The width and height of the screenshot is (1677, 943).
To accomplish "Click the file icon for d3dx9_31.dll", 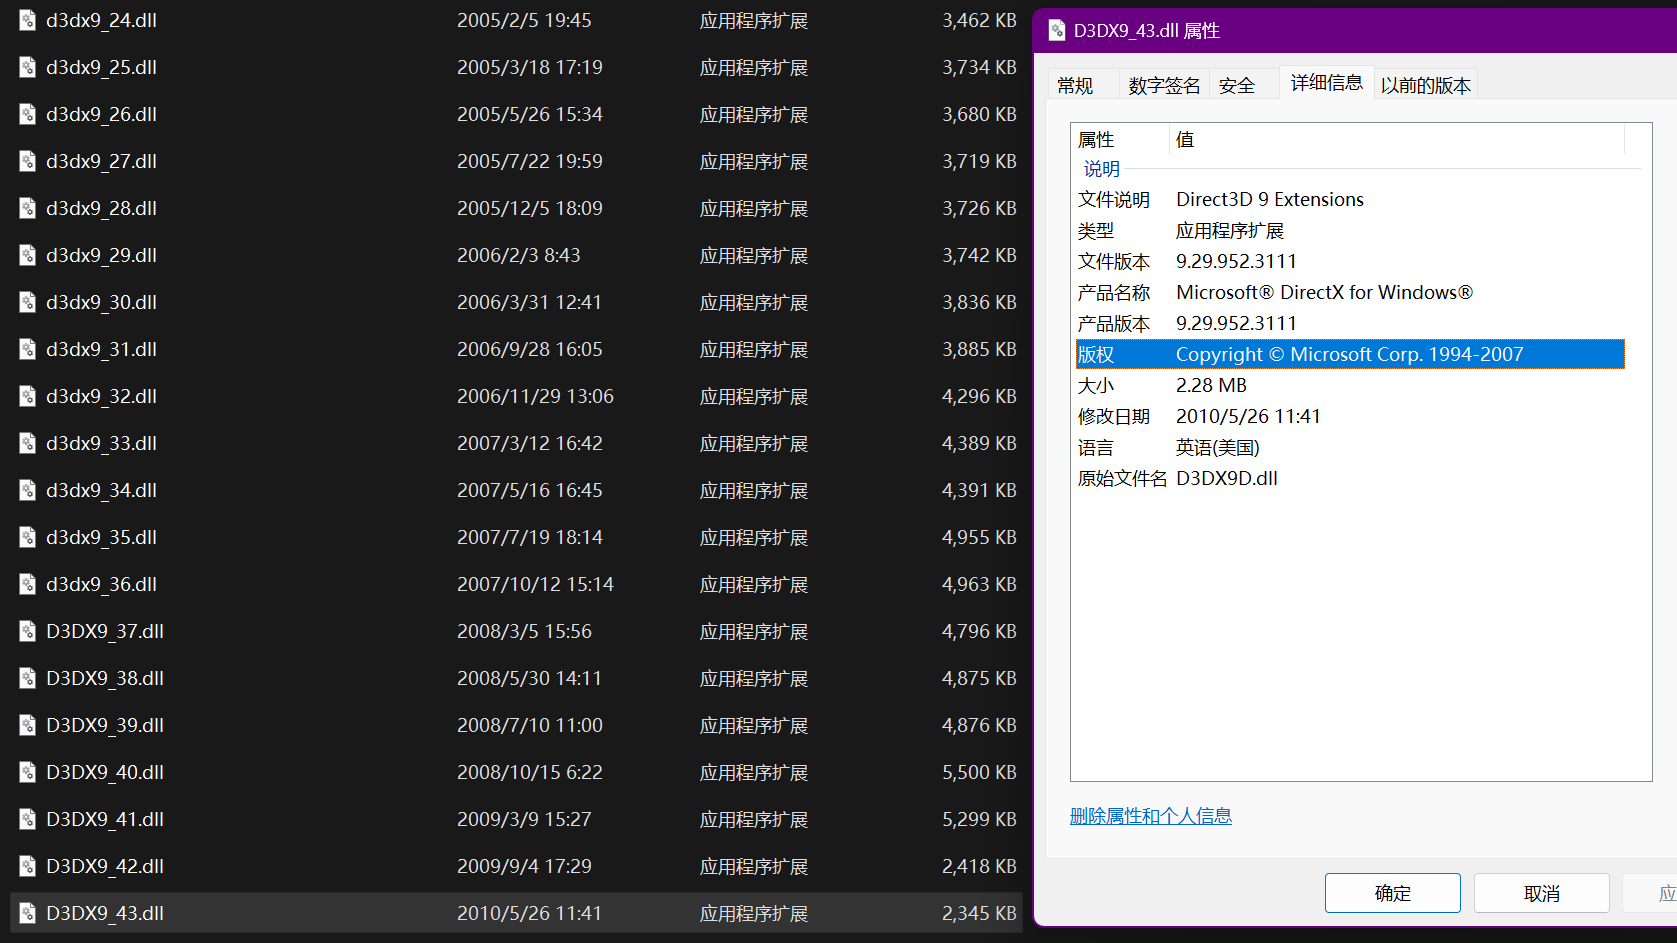I will click(x=27, y=349).
